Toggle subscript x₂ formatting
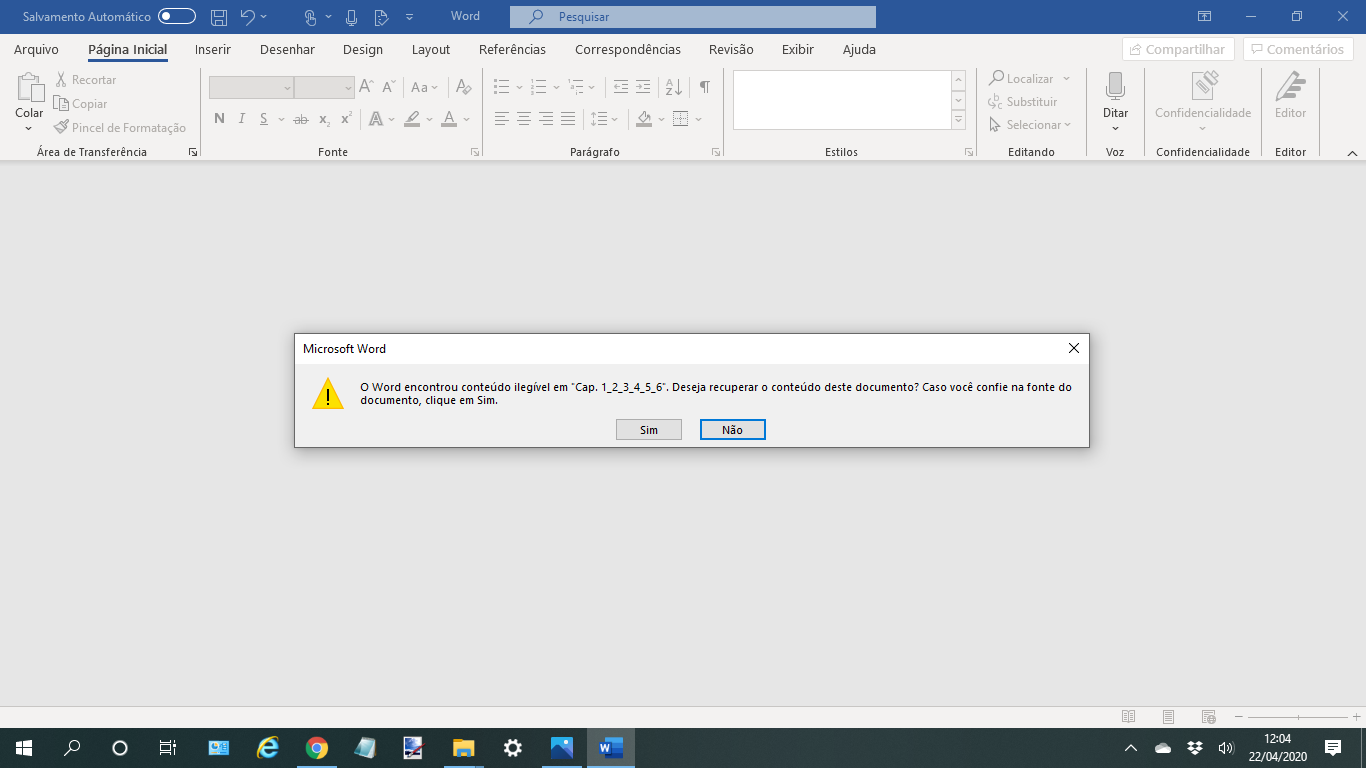This screenshot has width=1366, height=768. tap(324, 119)
